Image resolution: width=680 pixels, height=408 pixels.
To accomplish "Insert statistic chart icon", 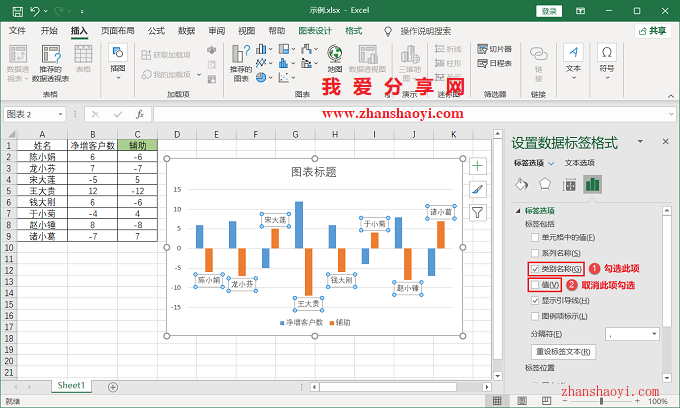I will [x=284, y=63].
